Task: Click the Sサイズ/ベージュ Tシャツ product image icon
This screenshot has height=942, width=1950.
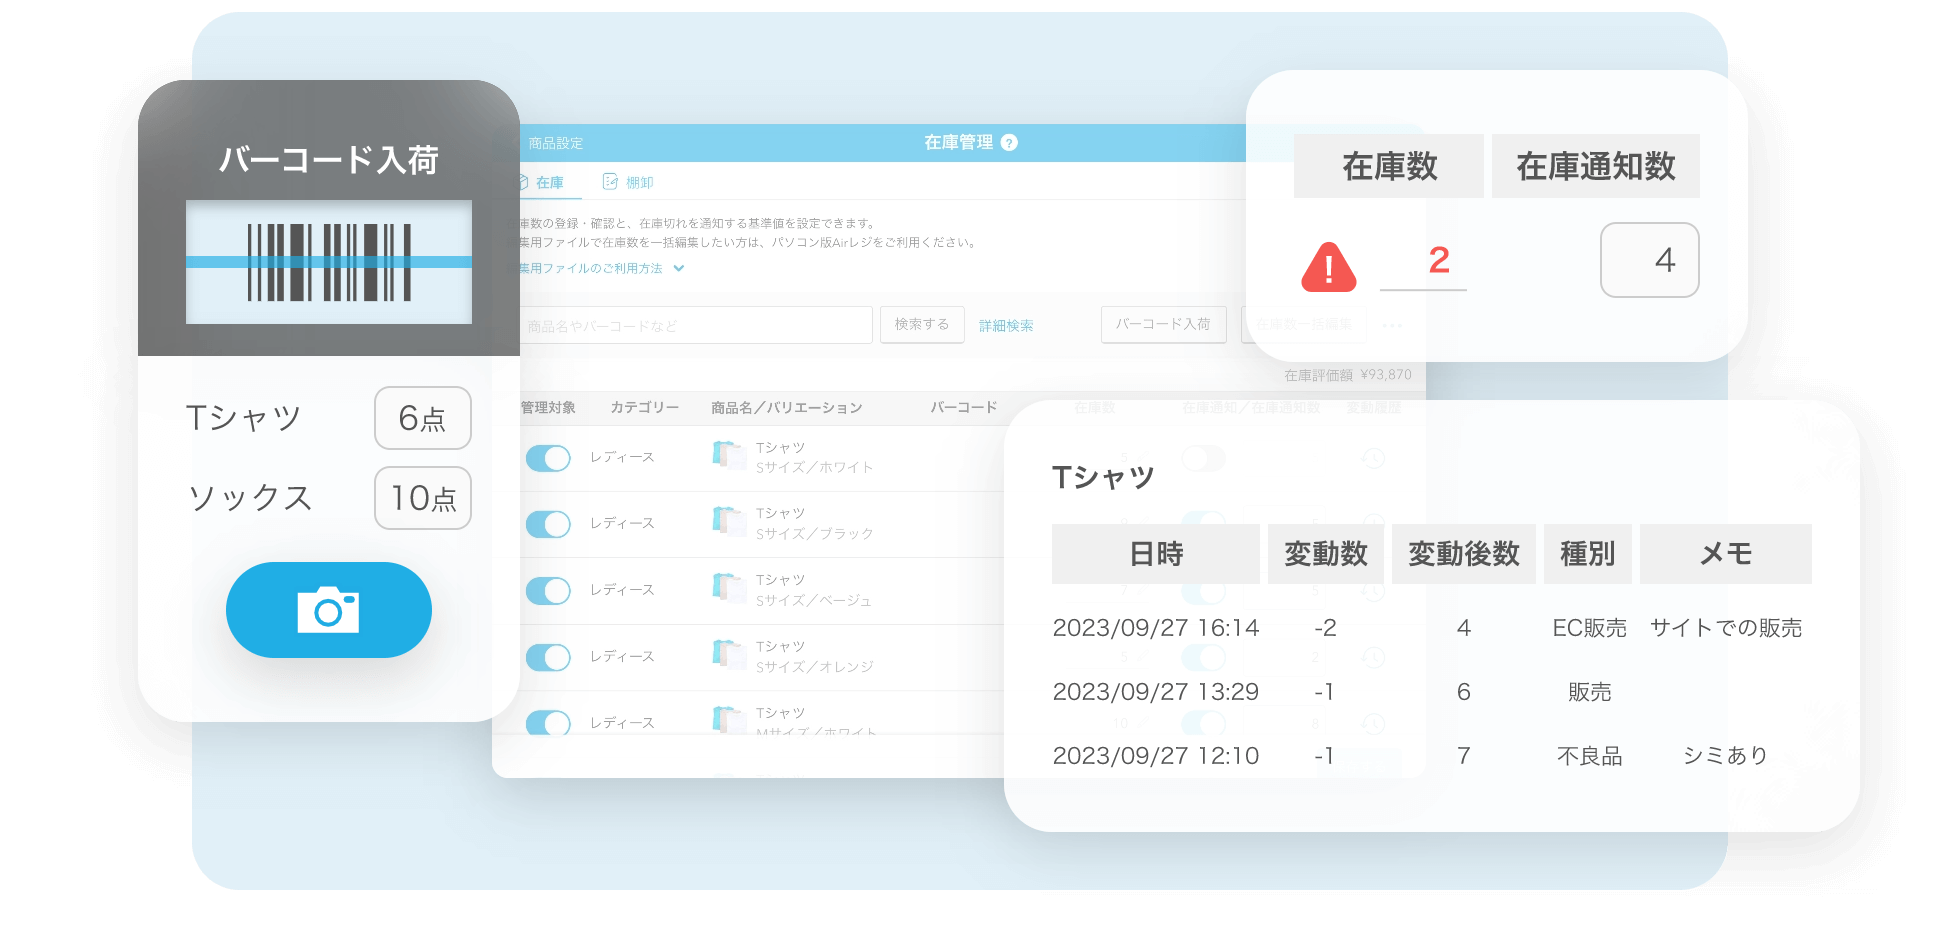Action: [729, 589]
